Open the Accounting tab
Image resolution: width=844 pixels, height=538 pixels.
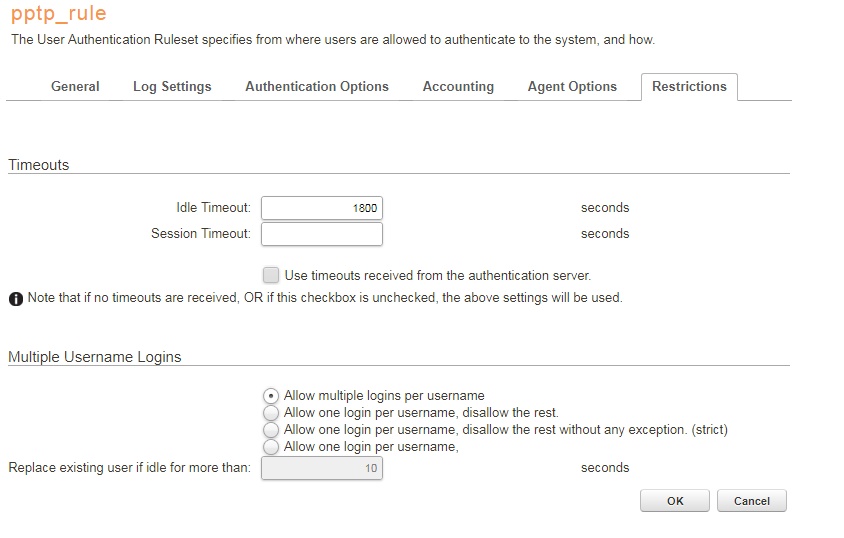tap(458, 87)
